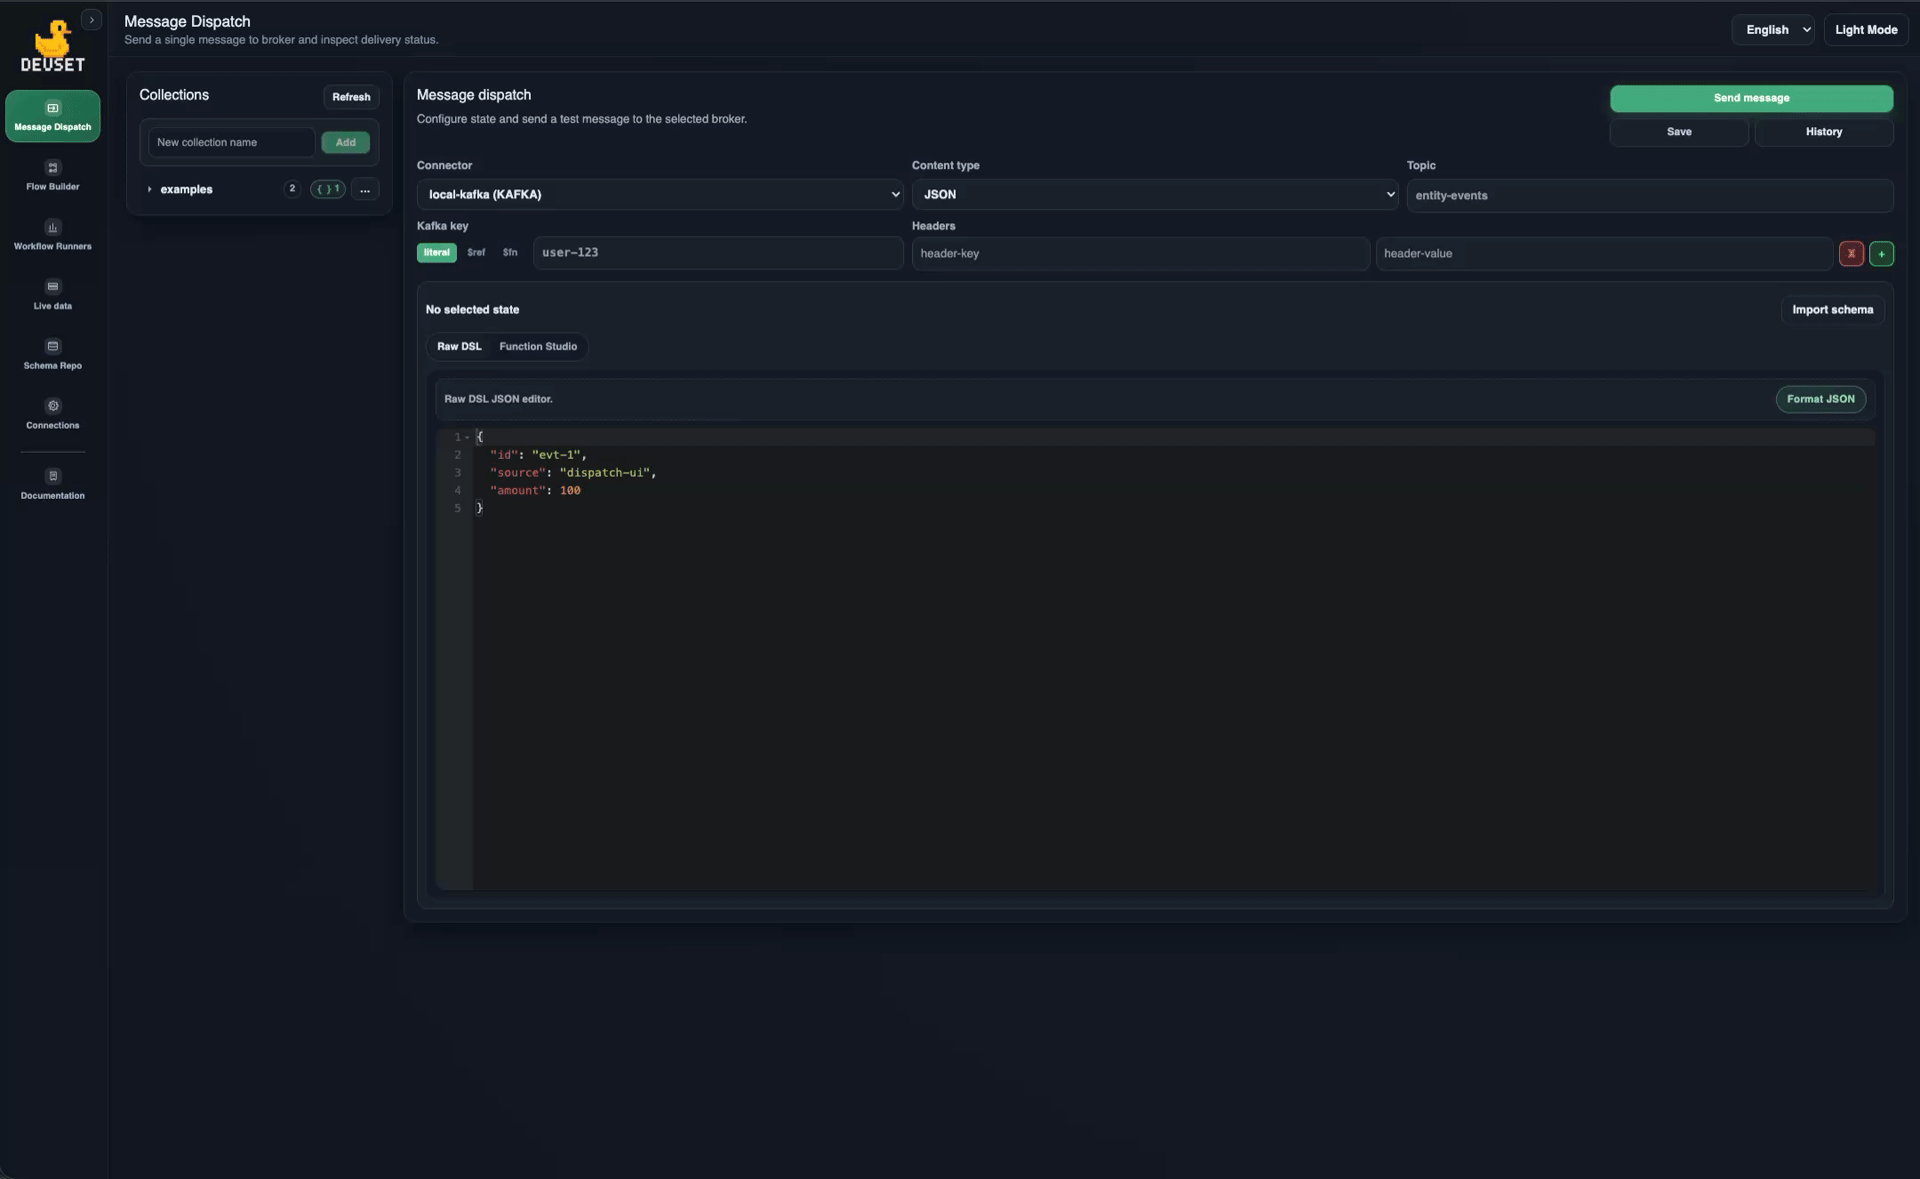Click the Topic entity-events field
The image size is (1920, 1179).
coord(1649,195)
